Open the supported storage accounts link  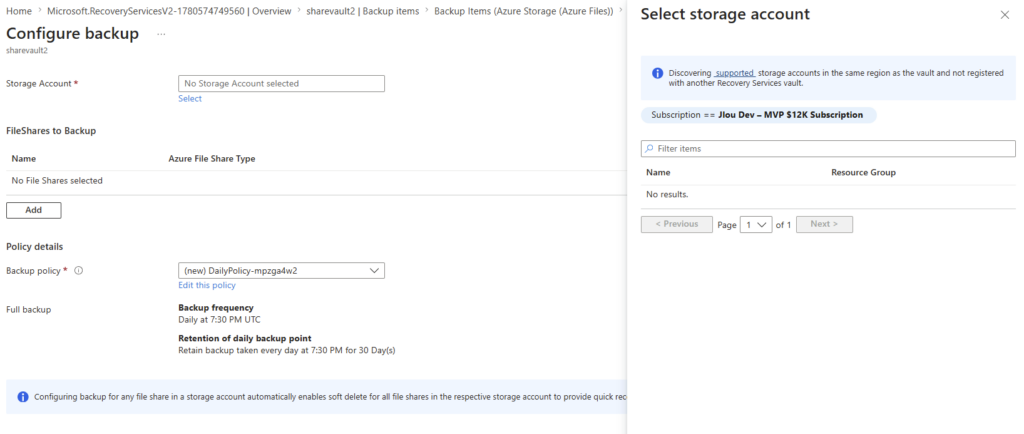[x=735, y=73]
